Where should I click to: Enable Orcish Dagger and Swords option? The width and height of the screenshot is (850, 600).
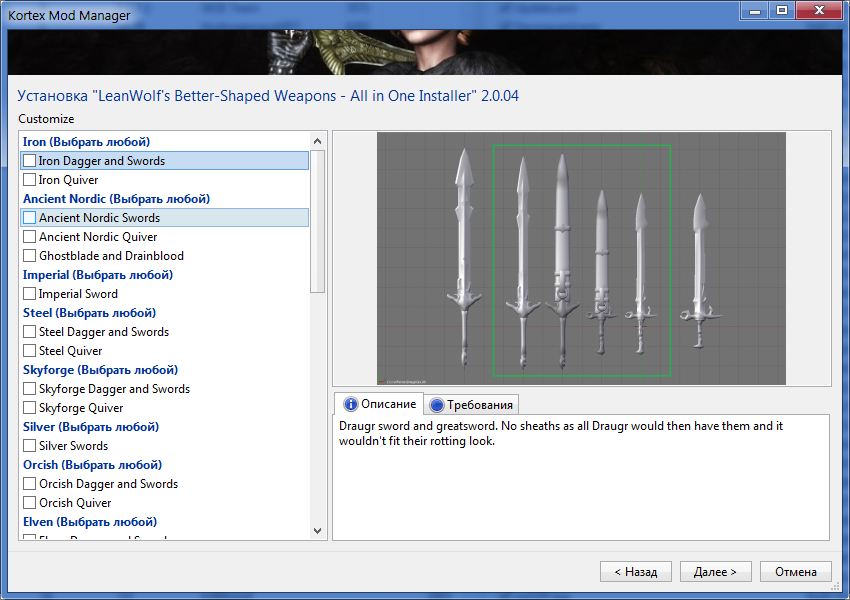click(30, 484)
